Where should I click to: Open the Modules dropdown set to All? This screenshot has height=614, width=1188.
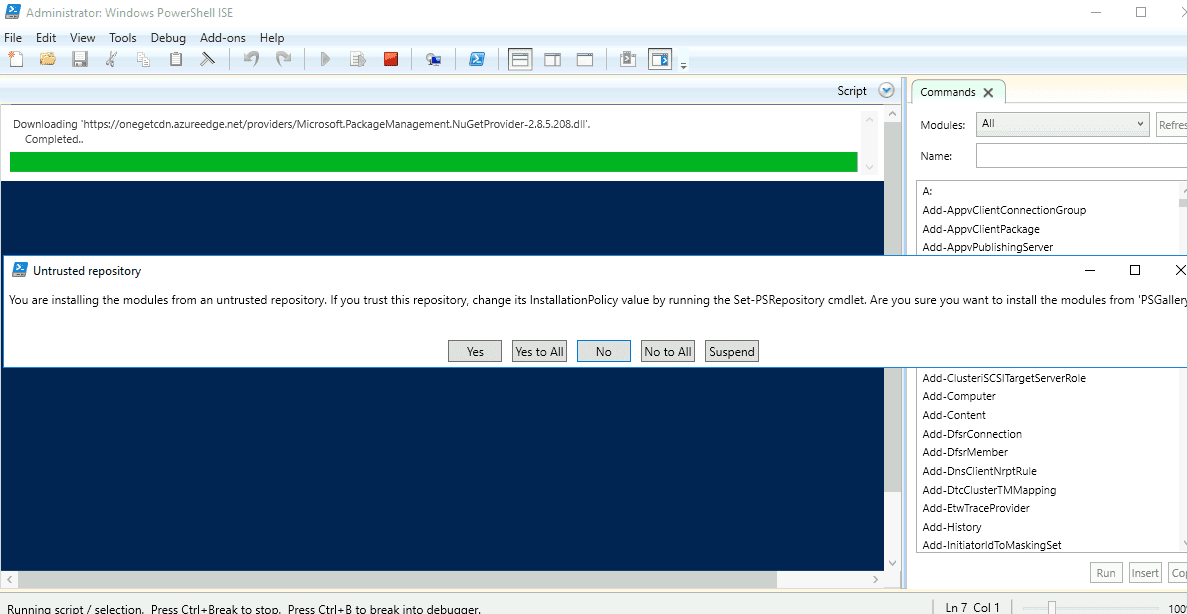tap(1062, 124)
